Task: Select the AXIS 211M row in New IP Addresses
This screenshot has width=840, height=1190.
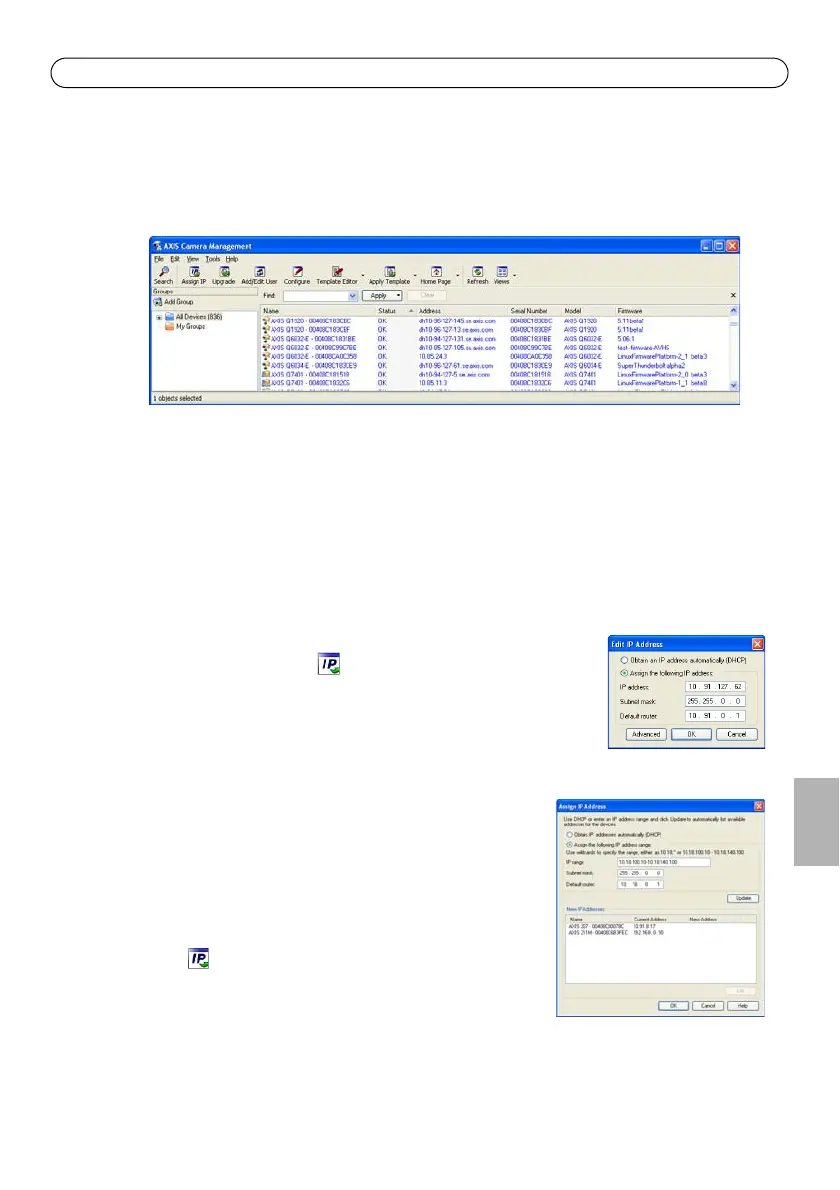Action: coord(660,933)
